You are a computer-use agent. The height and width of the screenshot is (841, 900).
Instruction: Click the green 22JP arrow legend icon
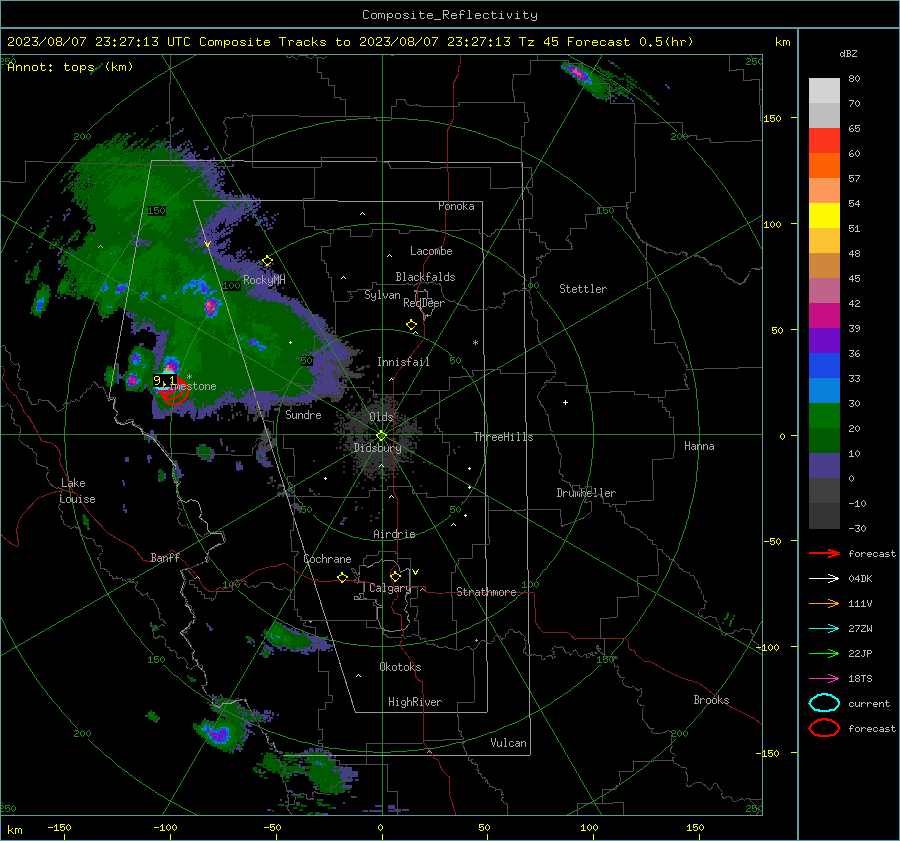(x=824, y=653)
